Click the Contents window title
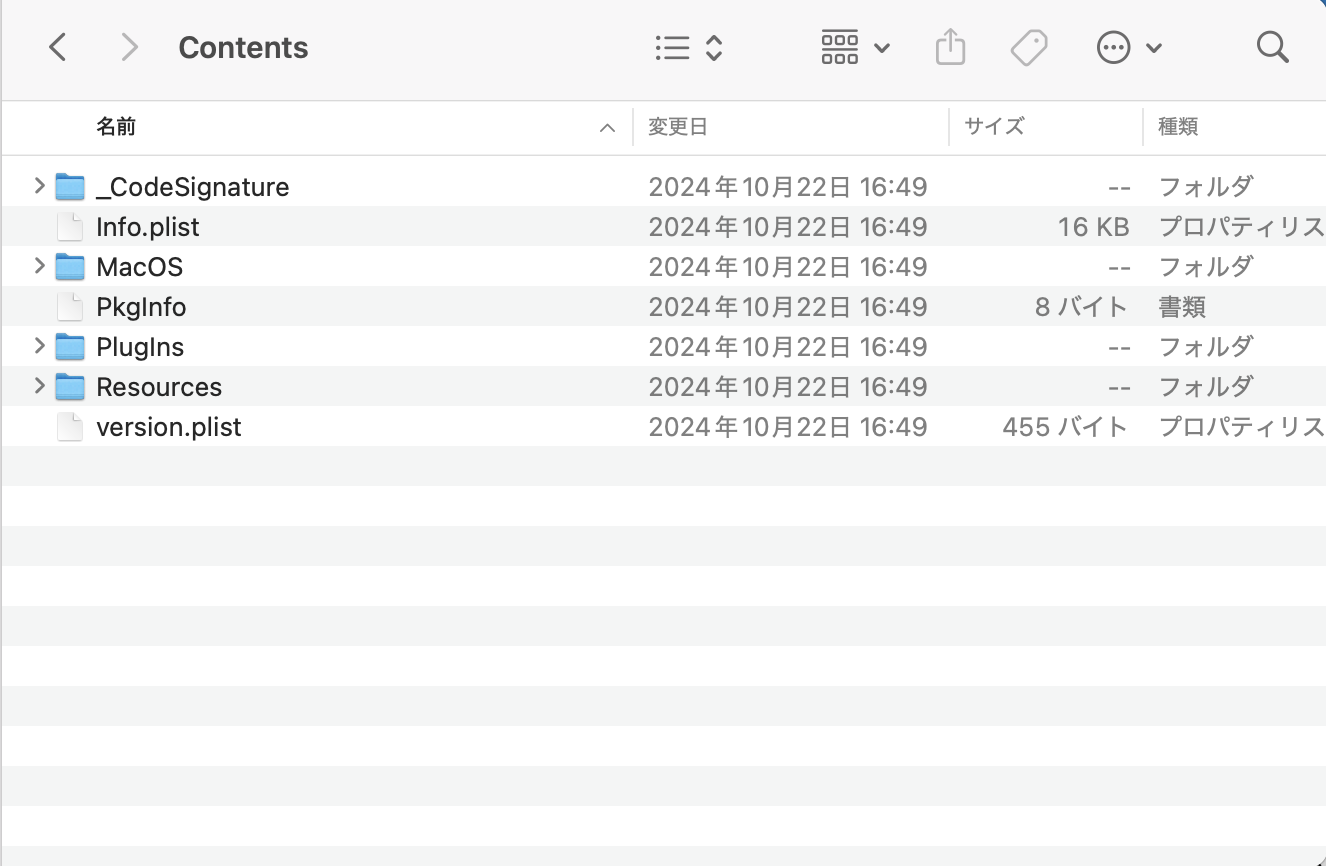Image resolution: width=1326 pixels, height=866 pixels. point(243,47)
